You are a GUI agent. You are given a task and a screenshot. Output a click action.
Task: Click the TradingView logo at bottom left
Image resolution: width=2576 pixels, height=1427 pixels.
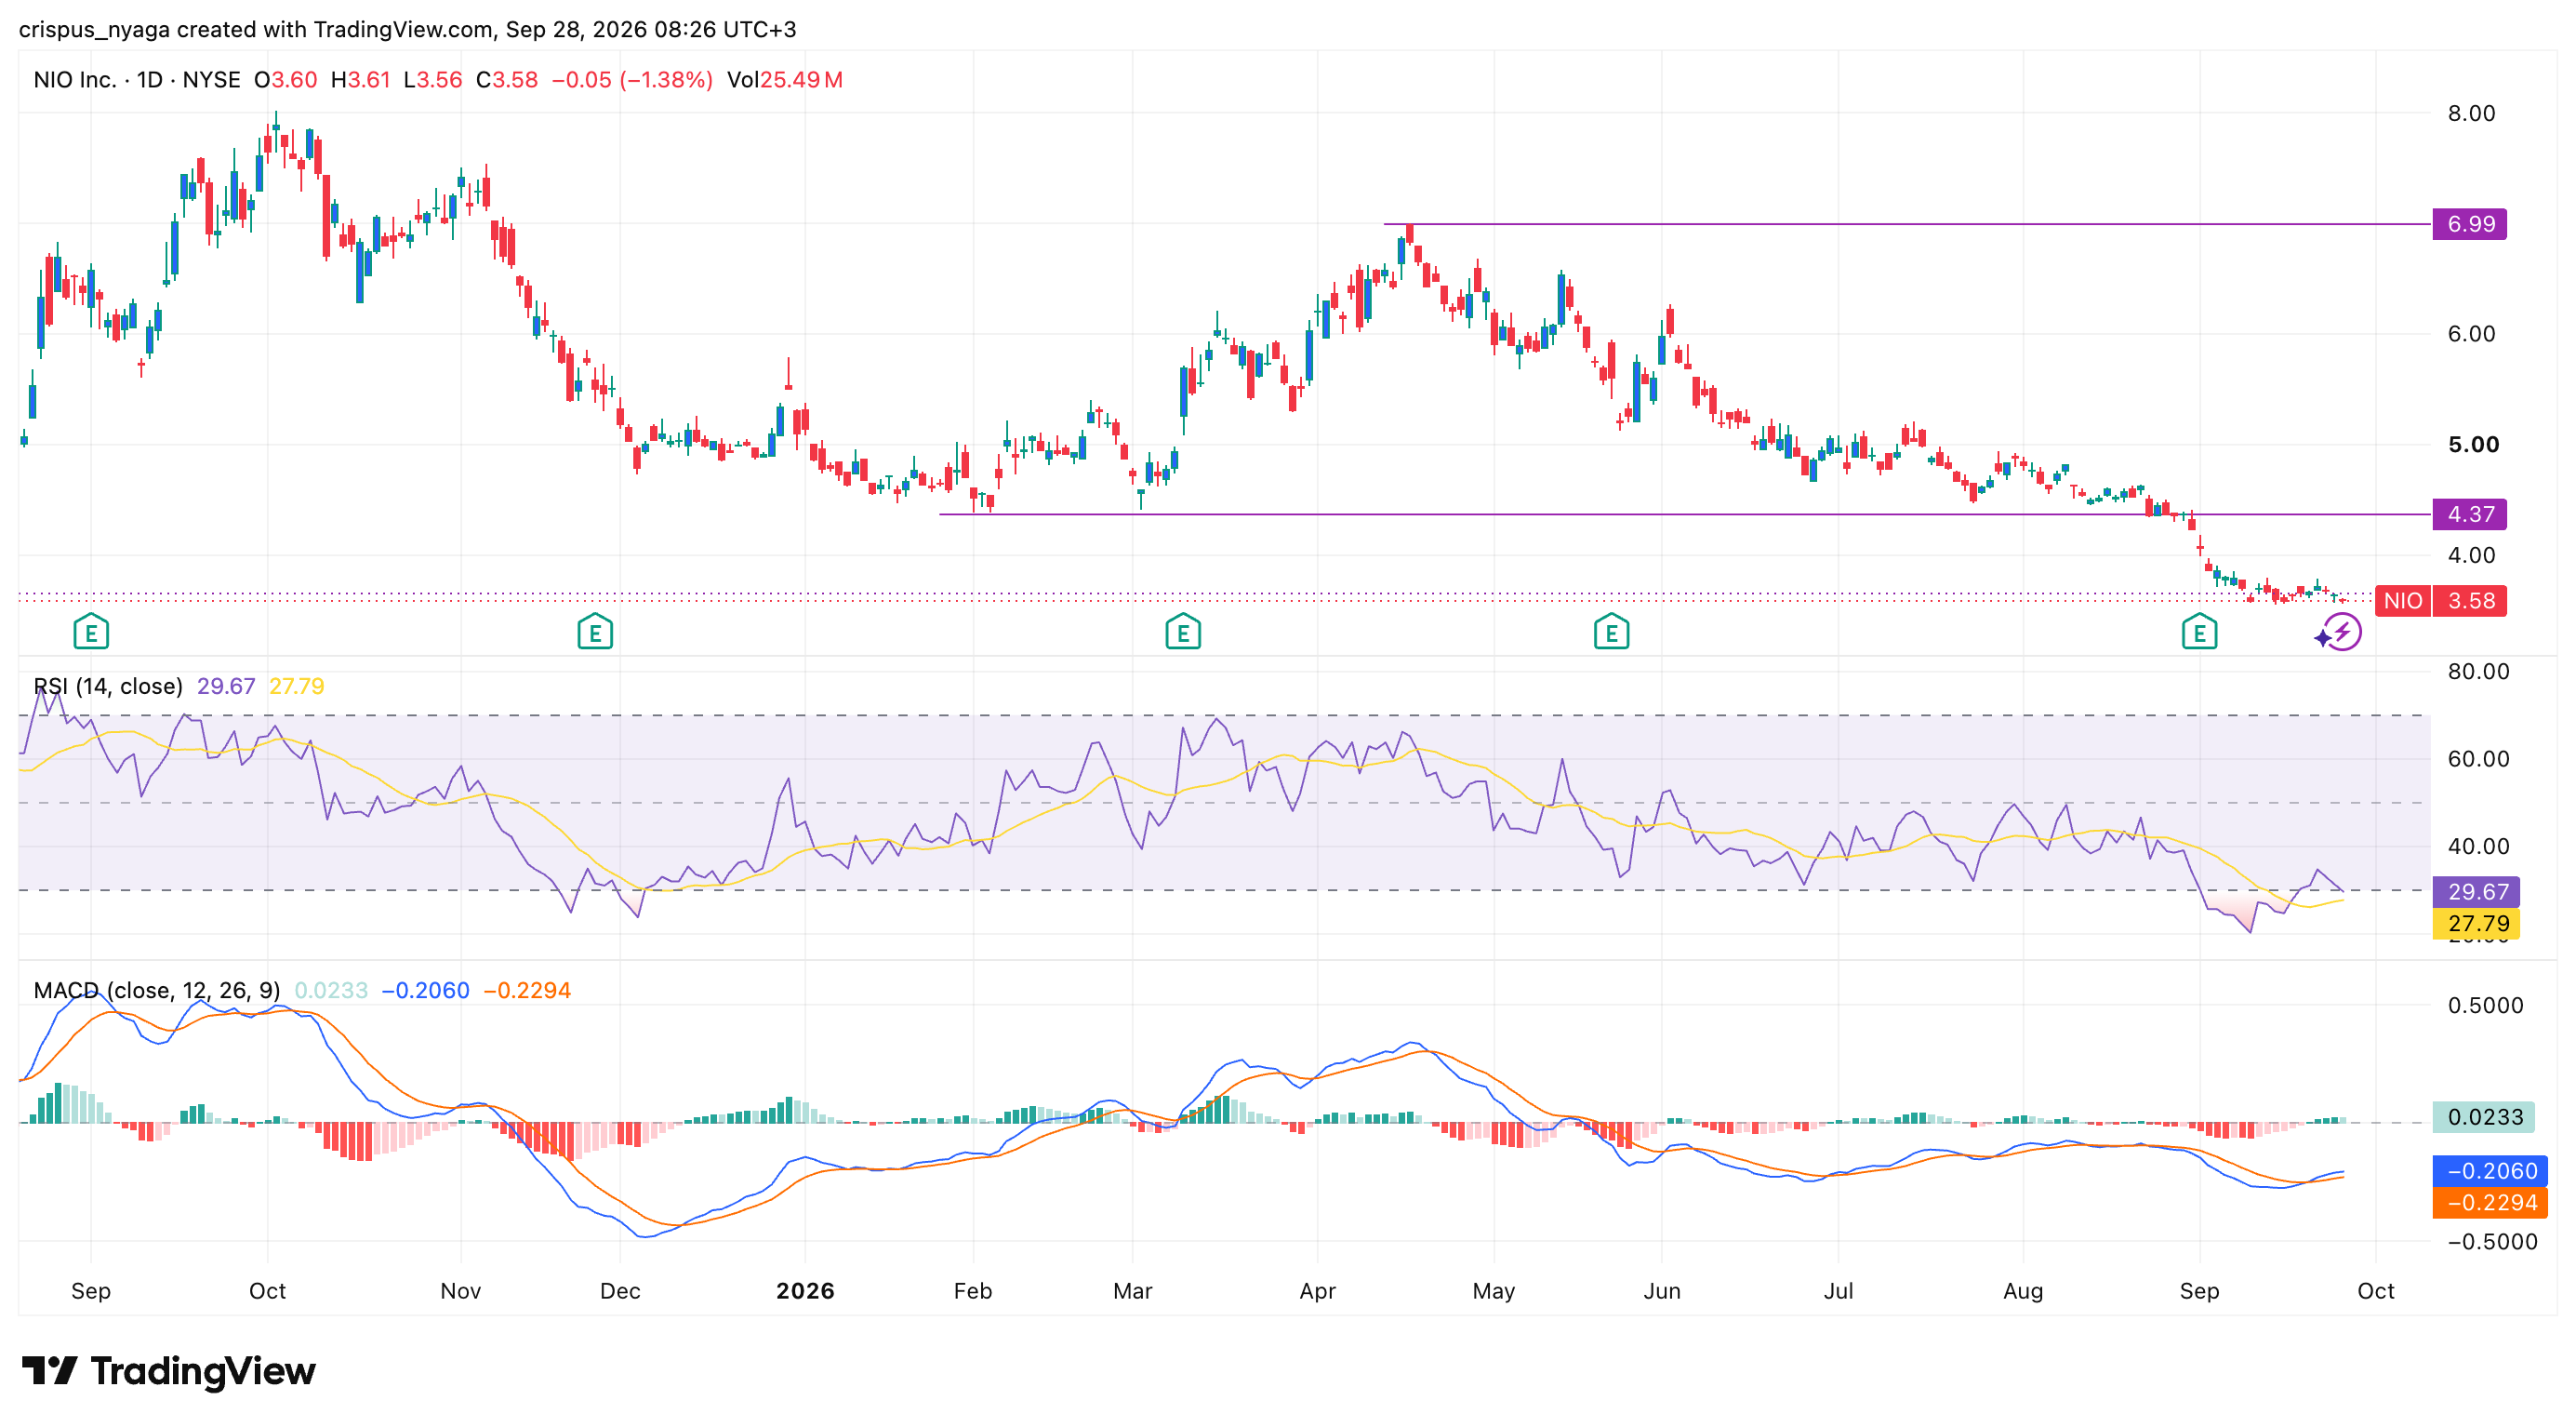click(x=168, y=1370)
